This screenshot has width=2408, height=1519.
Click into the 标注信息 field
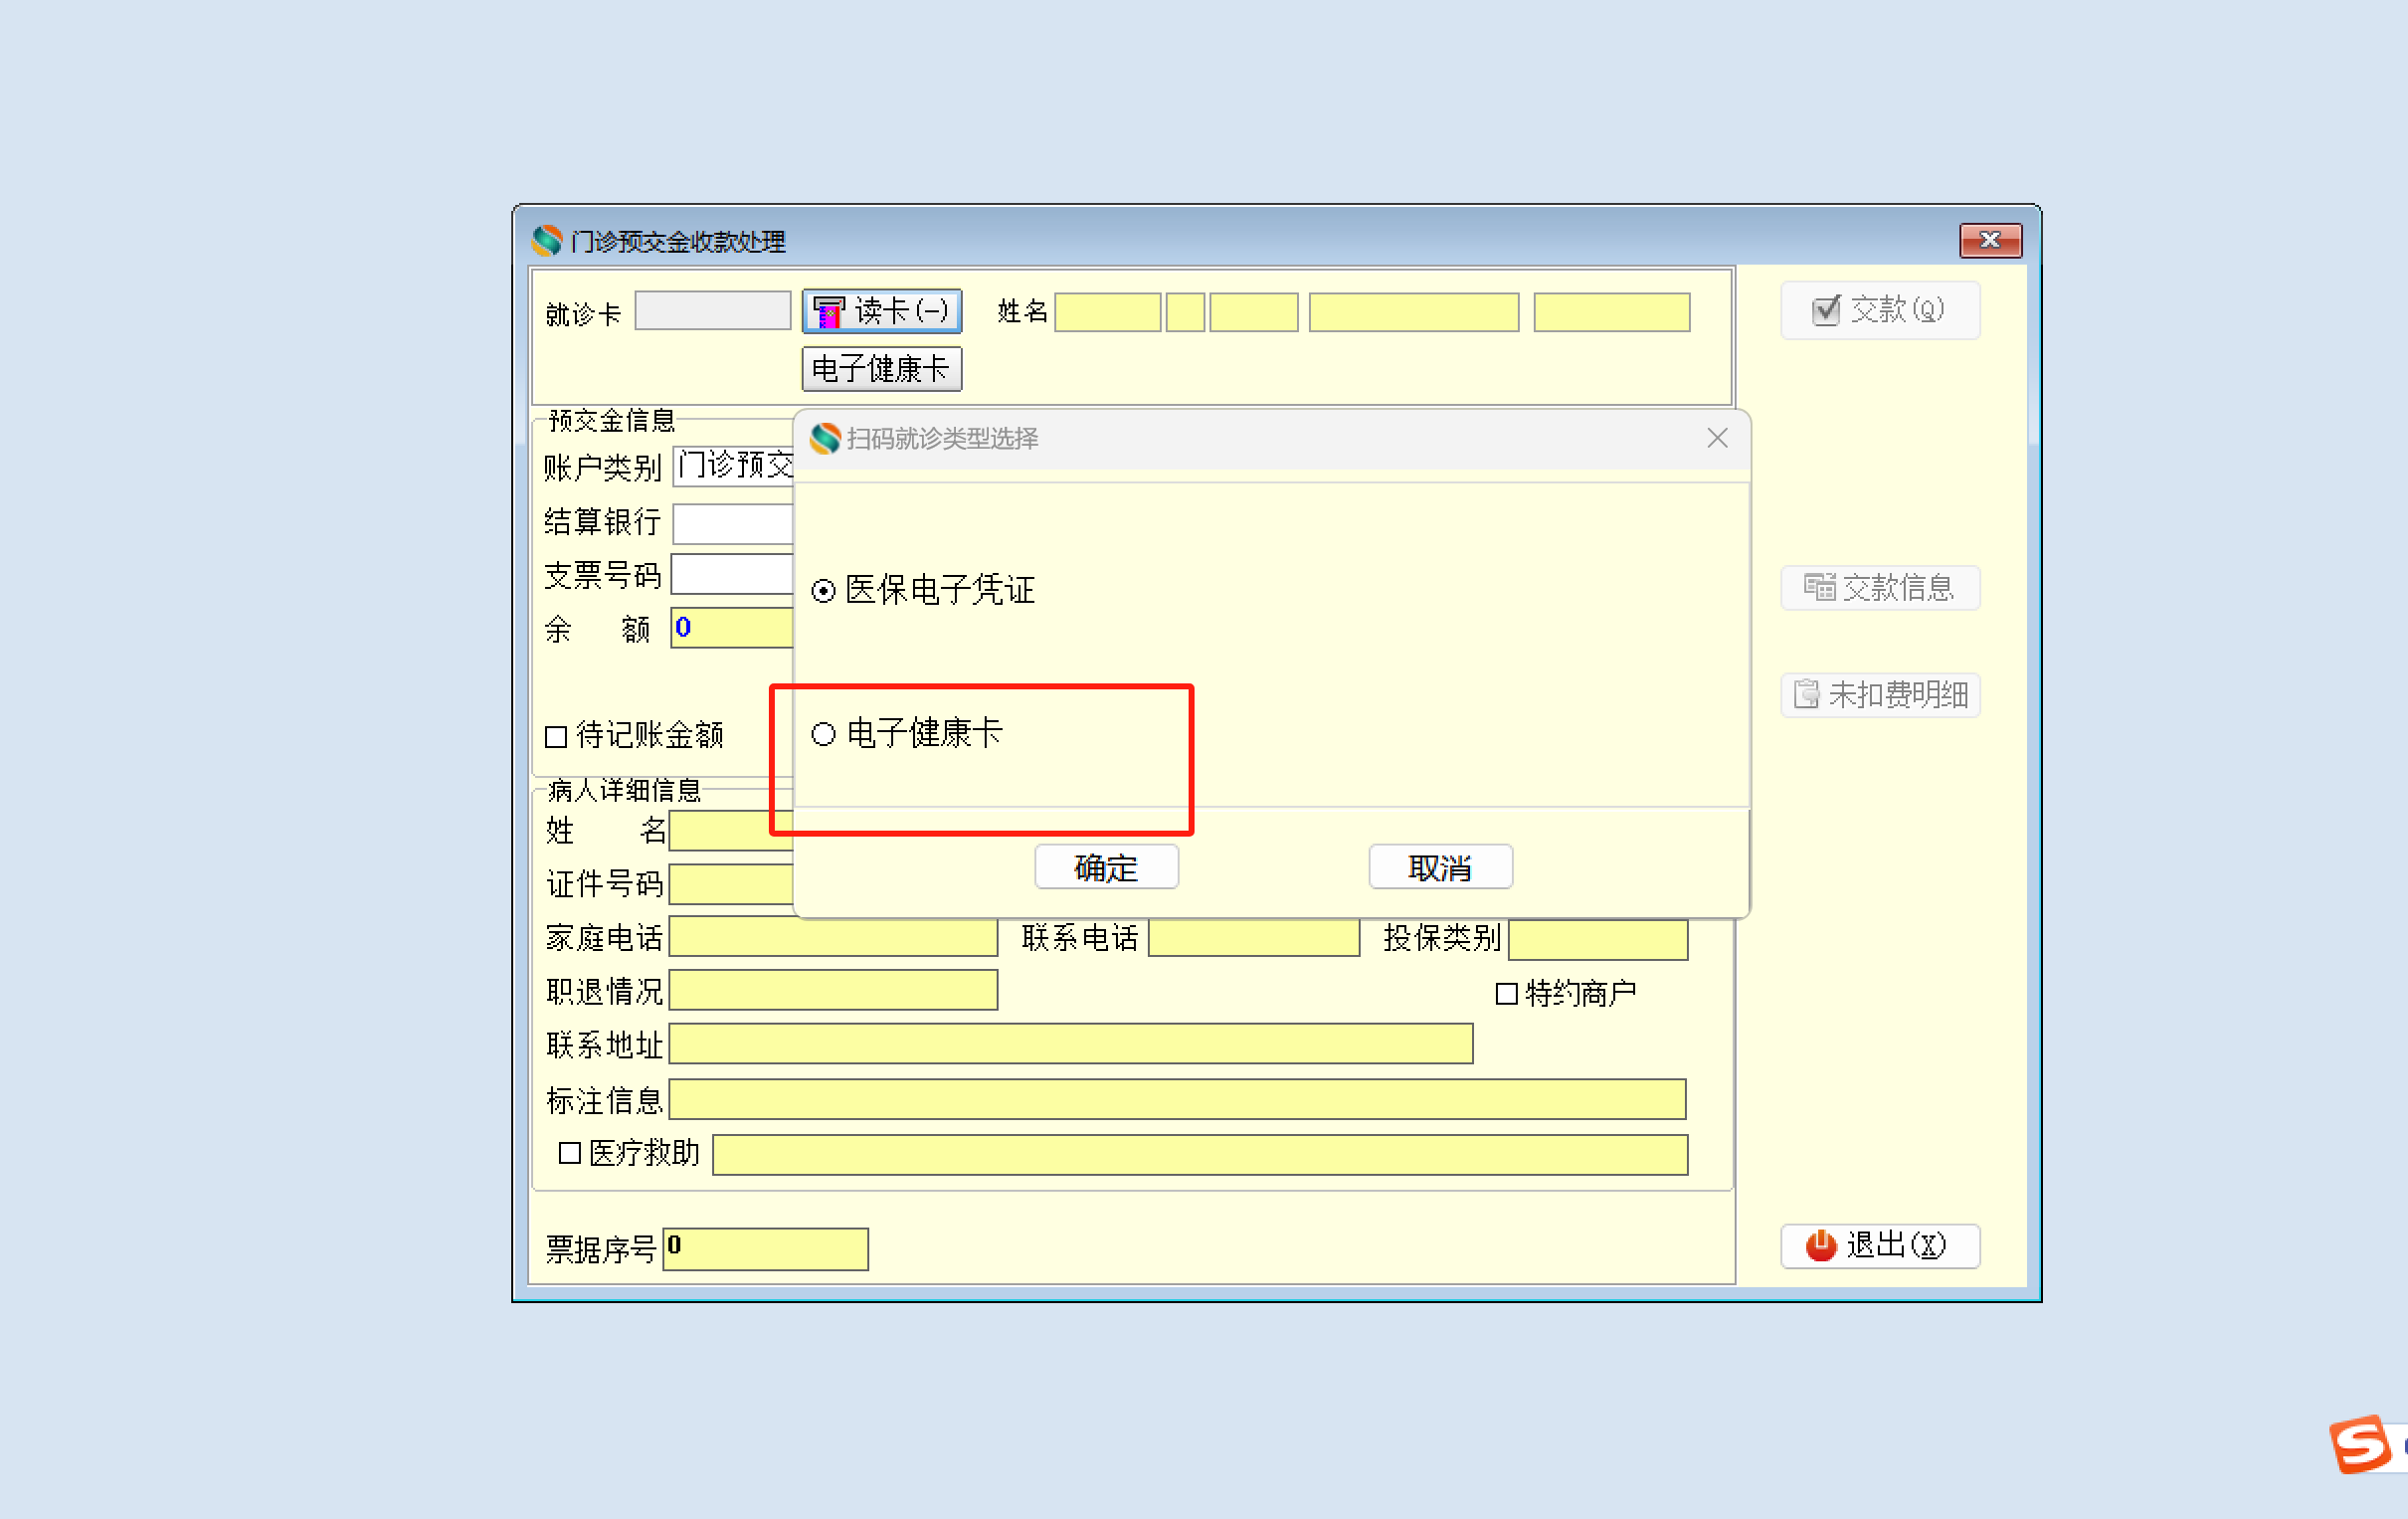1176,1099
